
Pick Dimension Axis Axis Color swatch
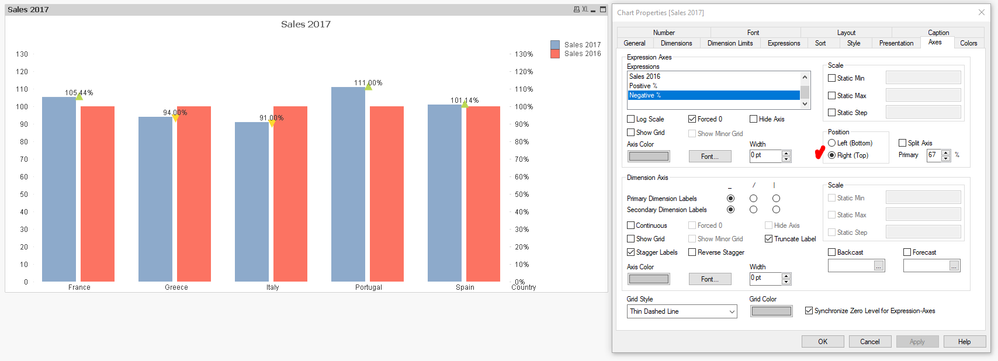[x=649, y=279]
